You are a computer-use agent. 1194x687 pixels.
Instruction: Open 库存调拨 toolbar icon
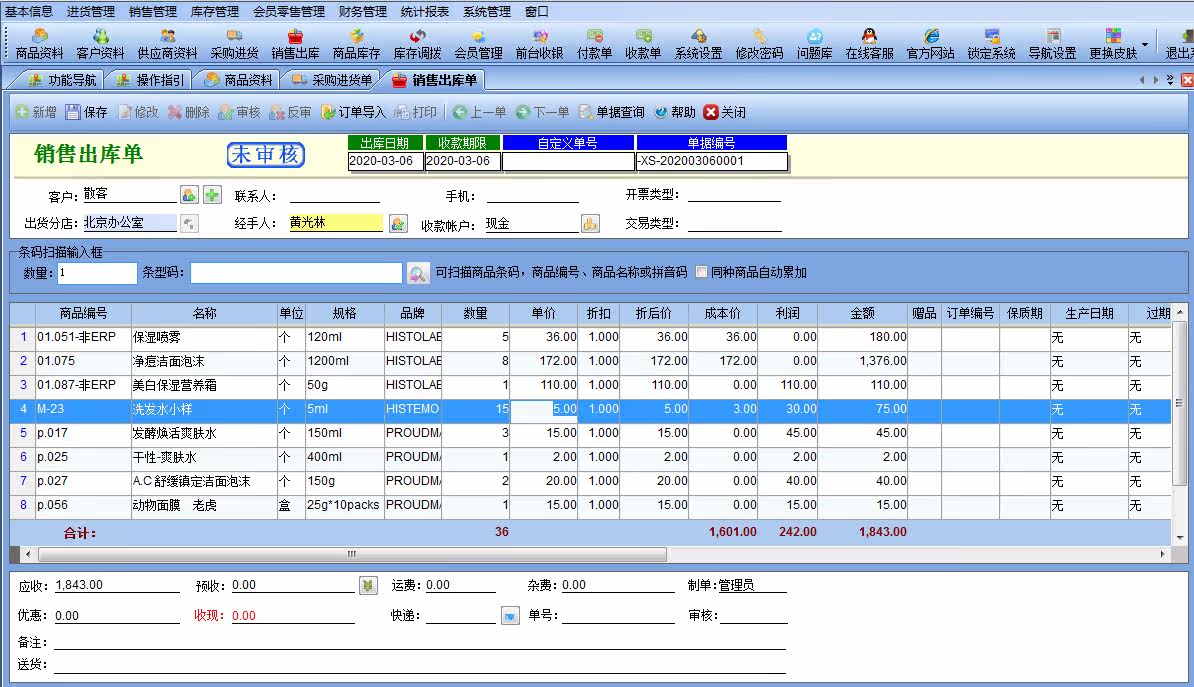417,44
